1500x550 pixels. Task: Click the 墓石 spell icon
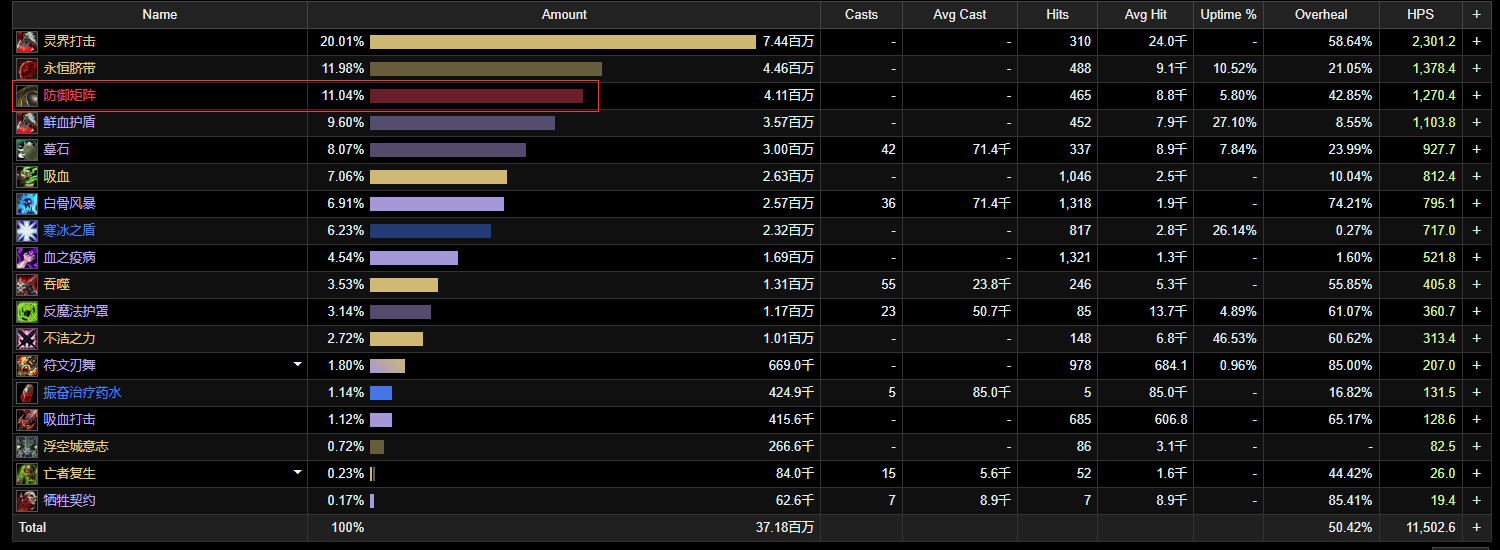pos(27,150)
